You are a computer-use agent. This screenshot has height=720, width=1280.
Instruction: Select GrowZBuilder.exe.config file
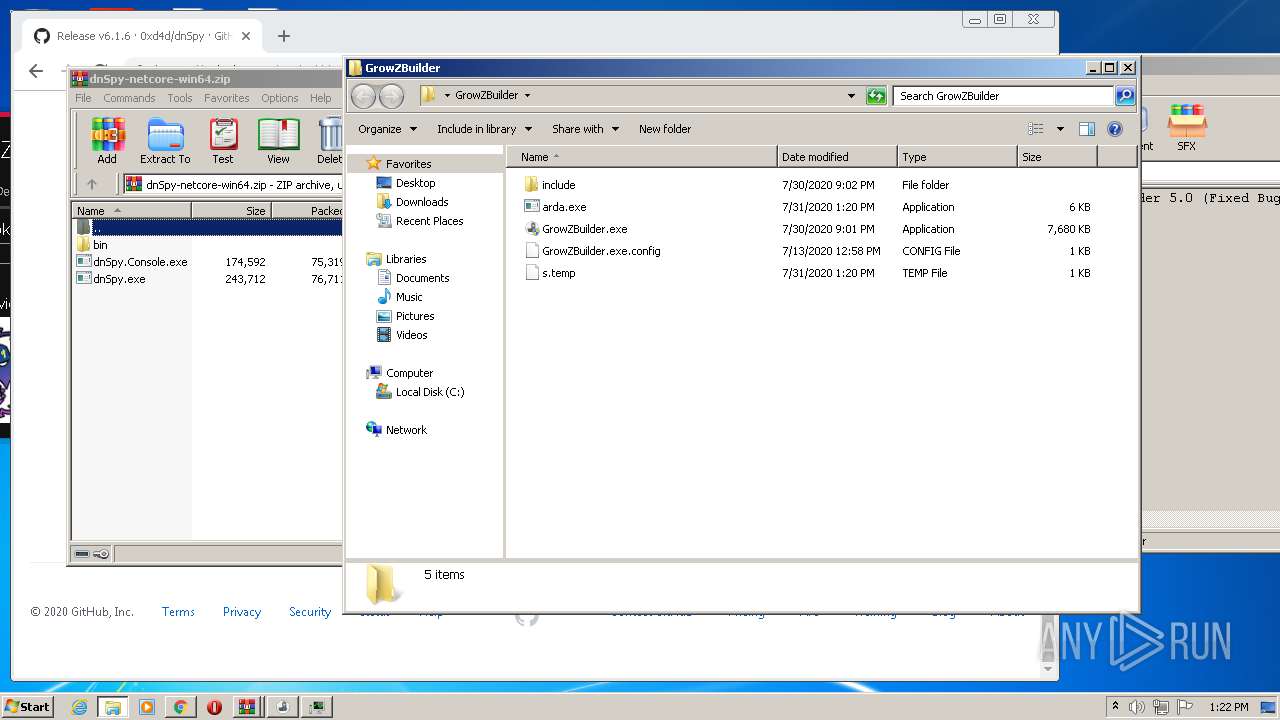coord(601,251)
